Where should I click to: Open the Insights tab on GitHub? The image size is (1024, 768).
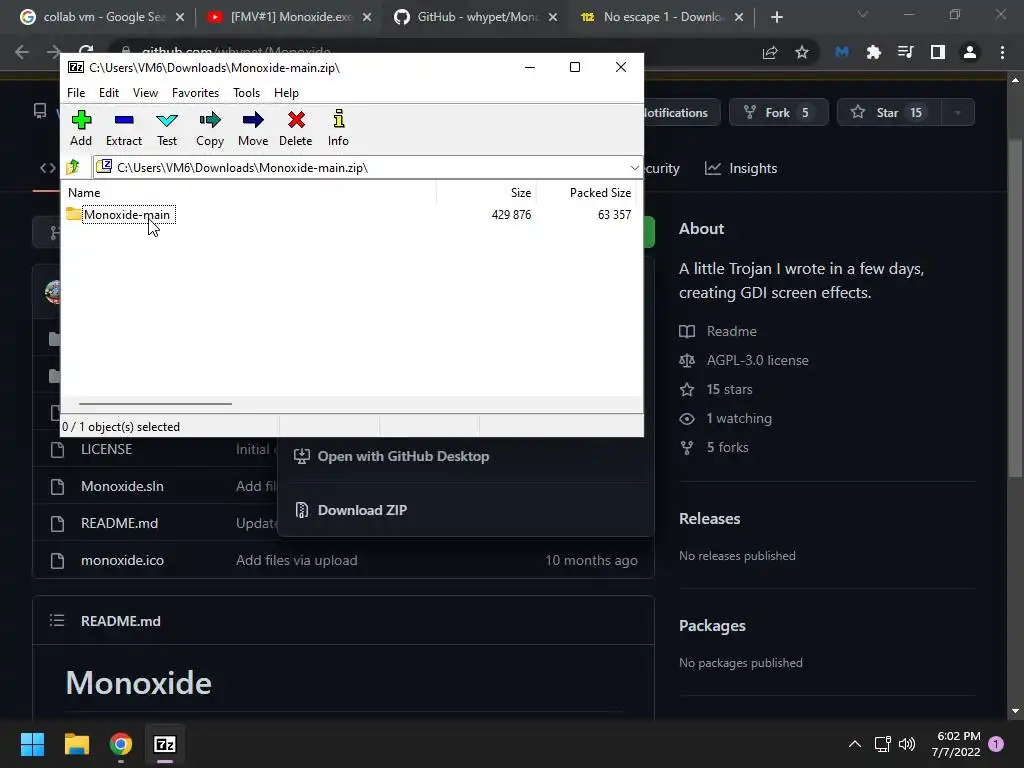point(741,168)
